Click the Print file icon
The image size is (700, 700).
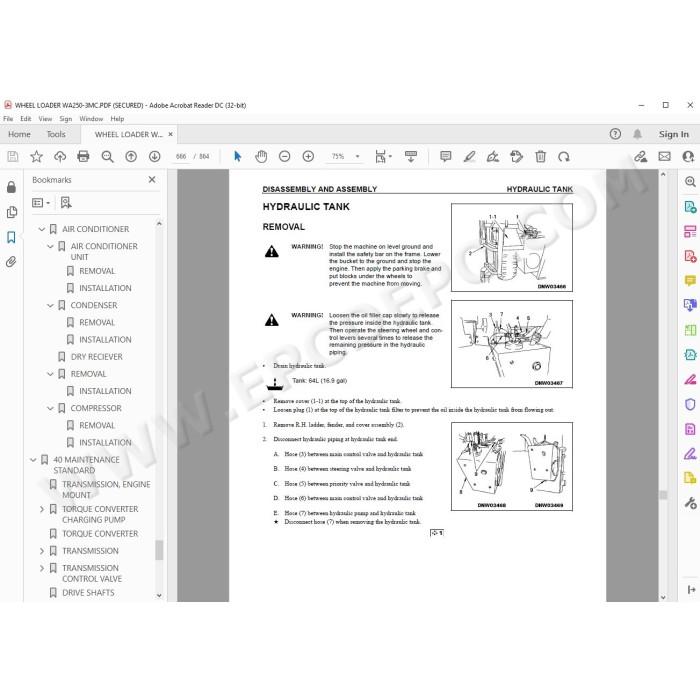[83, 156]
